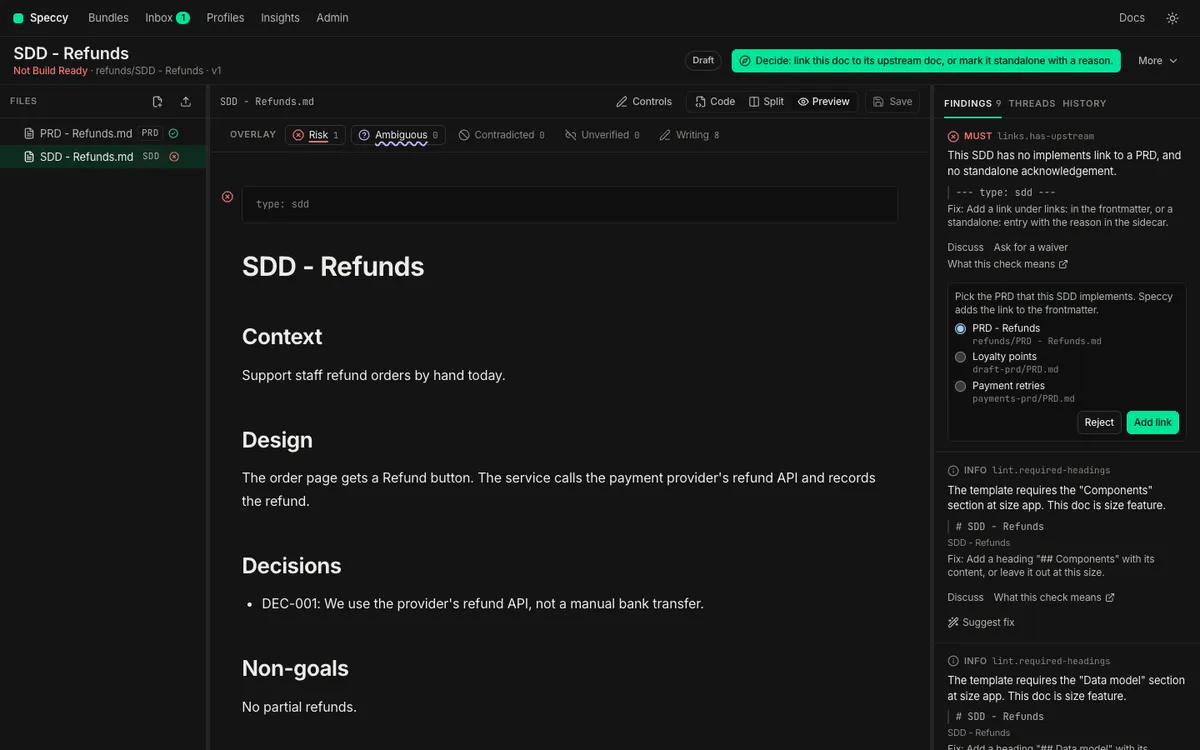Open Insights
Screen dimensions: 1200x750
(280, 18)
